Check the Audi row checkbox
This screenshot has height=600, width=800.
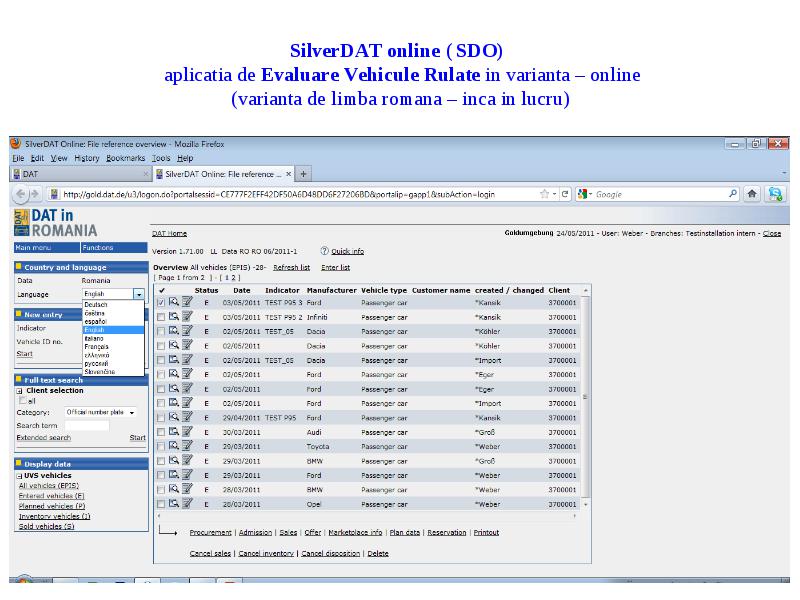[x=161, y=432]
